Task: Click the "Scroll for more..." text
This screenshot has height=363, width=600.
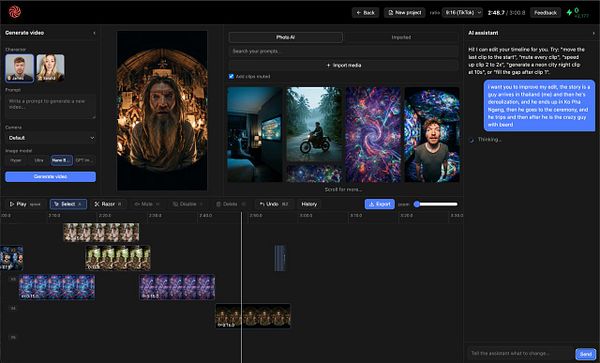Action: tap(343, 190)
